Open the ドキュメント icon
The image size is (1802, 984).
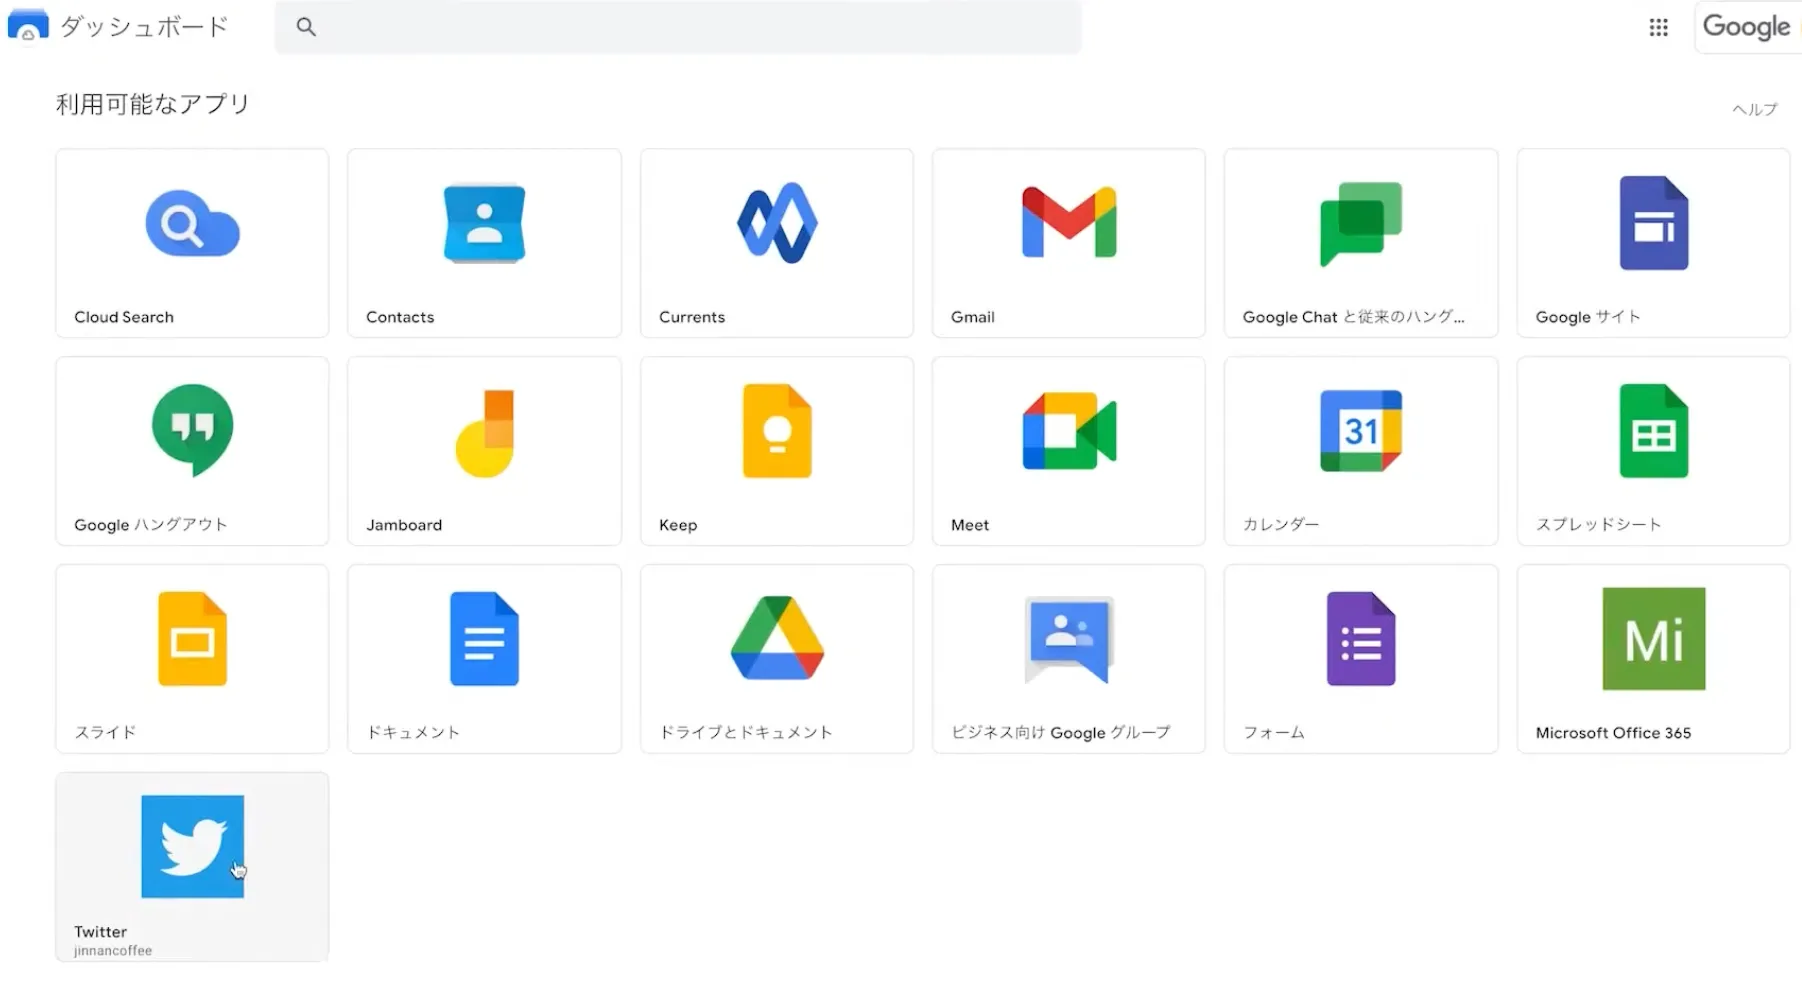point(484,639)
